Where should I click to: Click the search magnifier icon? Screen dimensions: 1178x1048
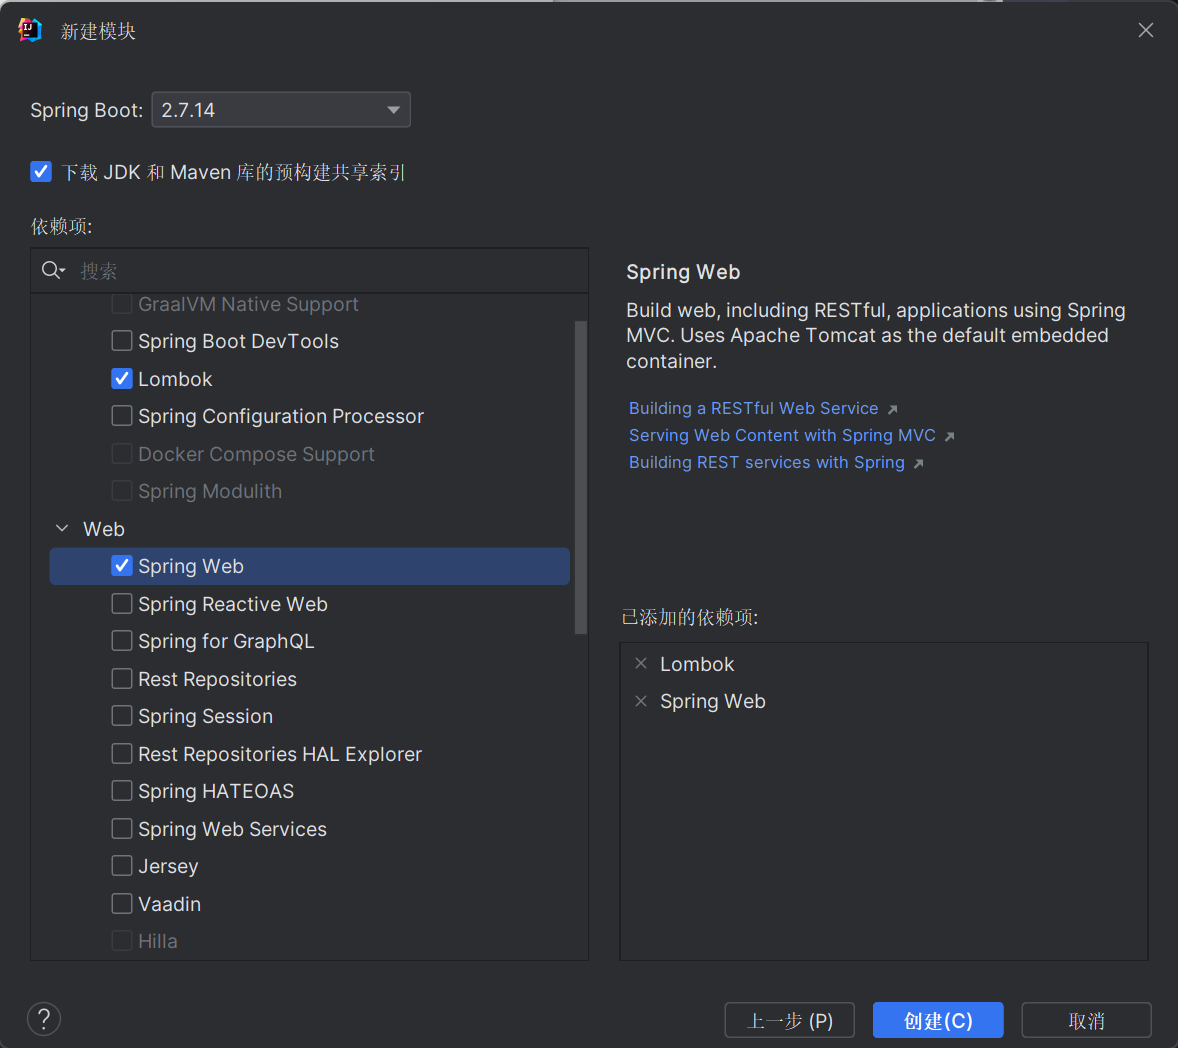click(x=53, y=270)
